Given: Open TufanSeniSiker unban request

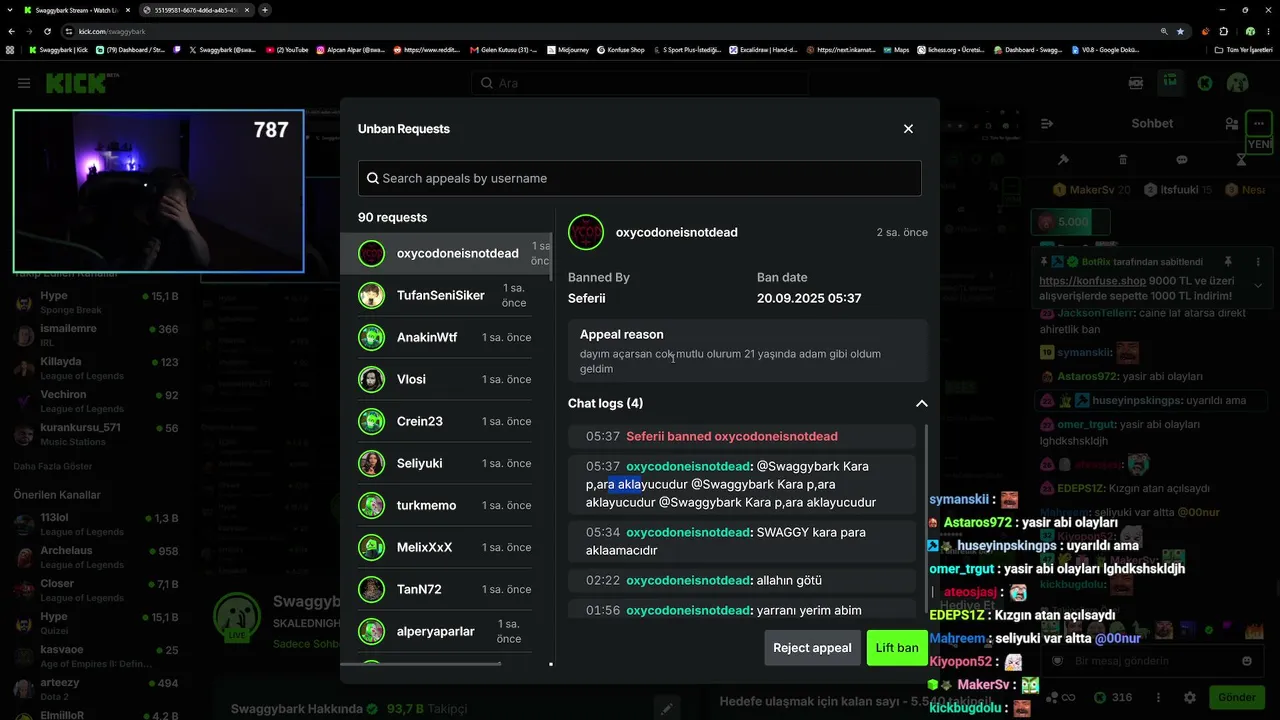Looking at the screenshot, I should [445, 296].
